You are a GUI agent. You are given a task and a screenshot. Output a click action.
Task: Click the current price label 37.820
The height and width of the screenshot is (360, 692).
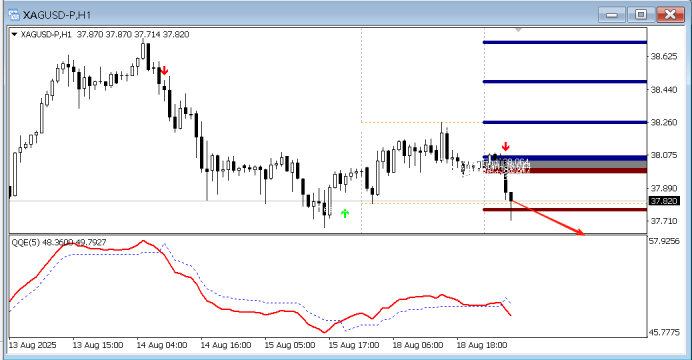coord(664,201)
